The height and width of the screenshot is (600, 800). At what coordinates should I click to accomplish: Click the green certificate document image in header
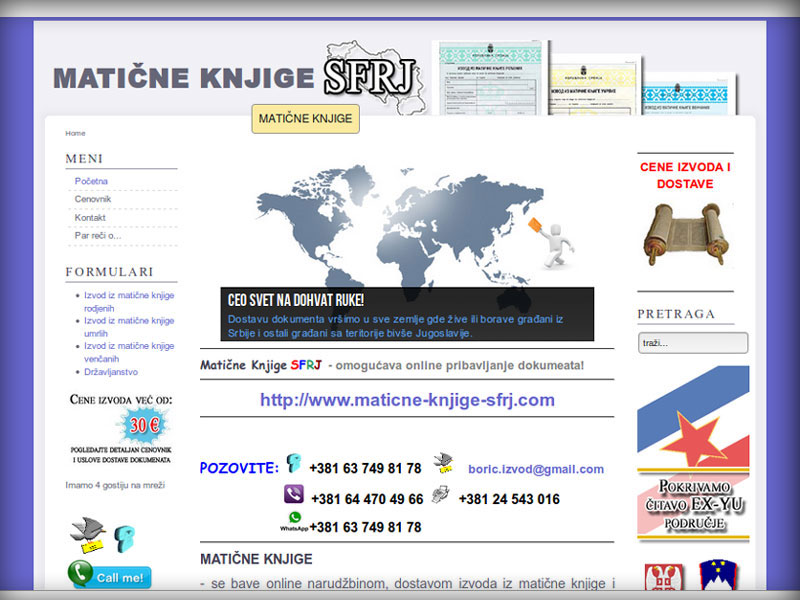click(490, 78)
